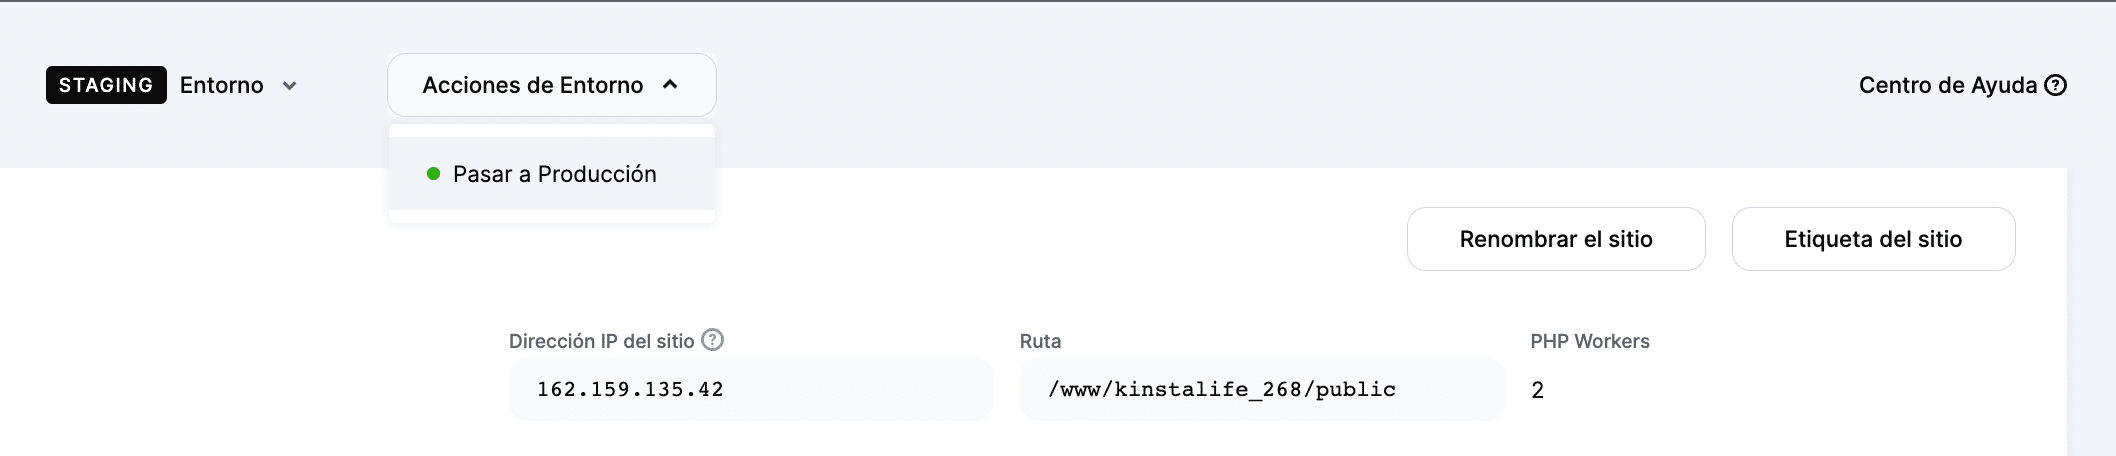The image size is (2116, 456).
Task: Click the Dirección IP del sitio label
Action: point(601,341)
